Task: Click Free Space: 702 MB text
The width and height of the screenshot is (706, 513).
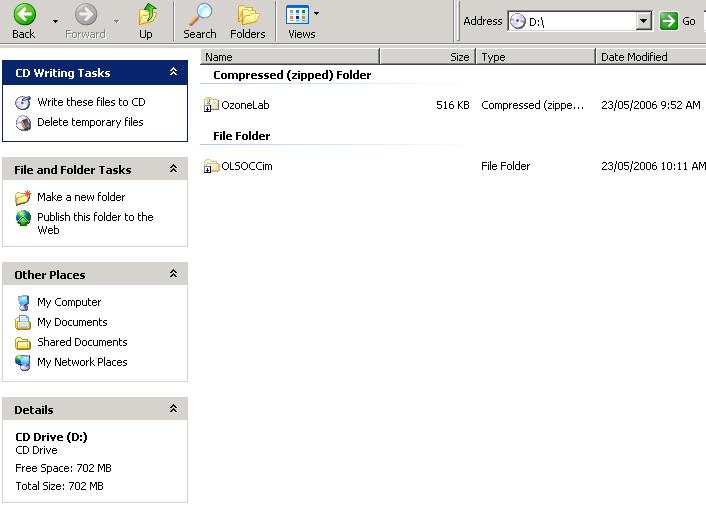Action: (63, 468)
